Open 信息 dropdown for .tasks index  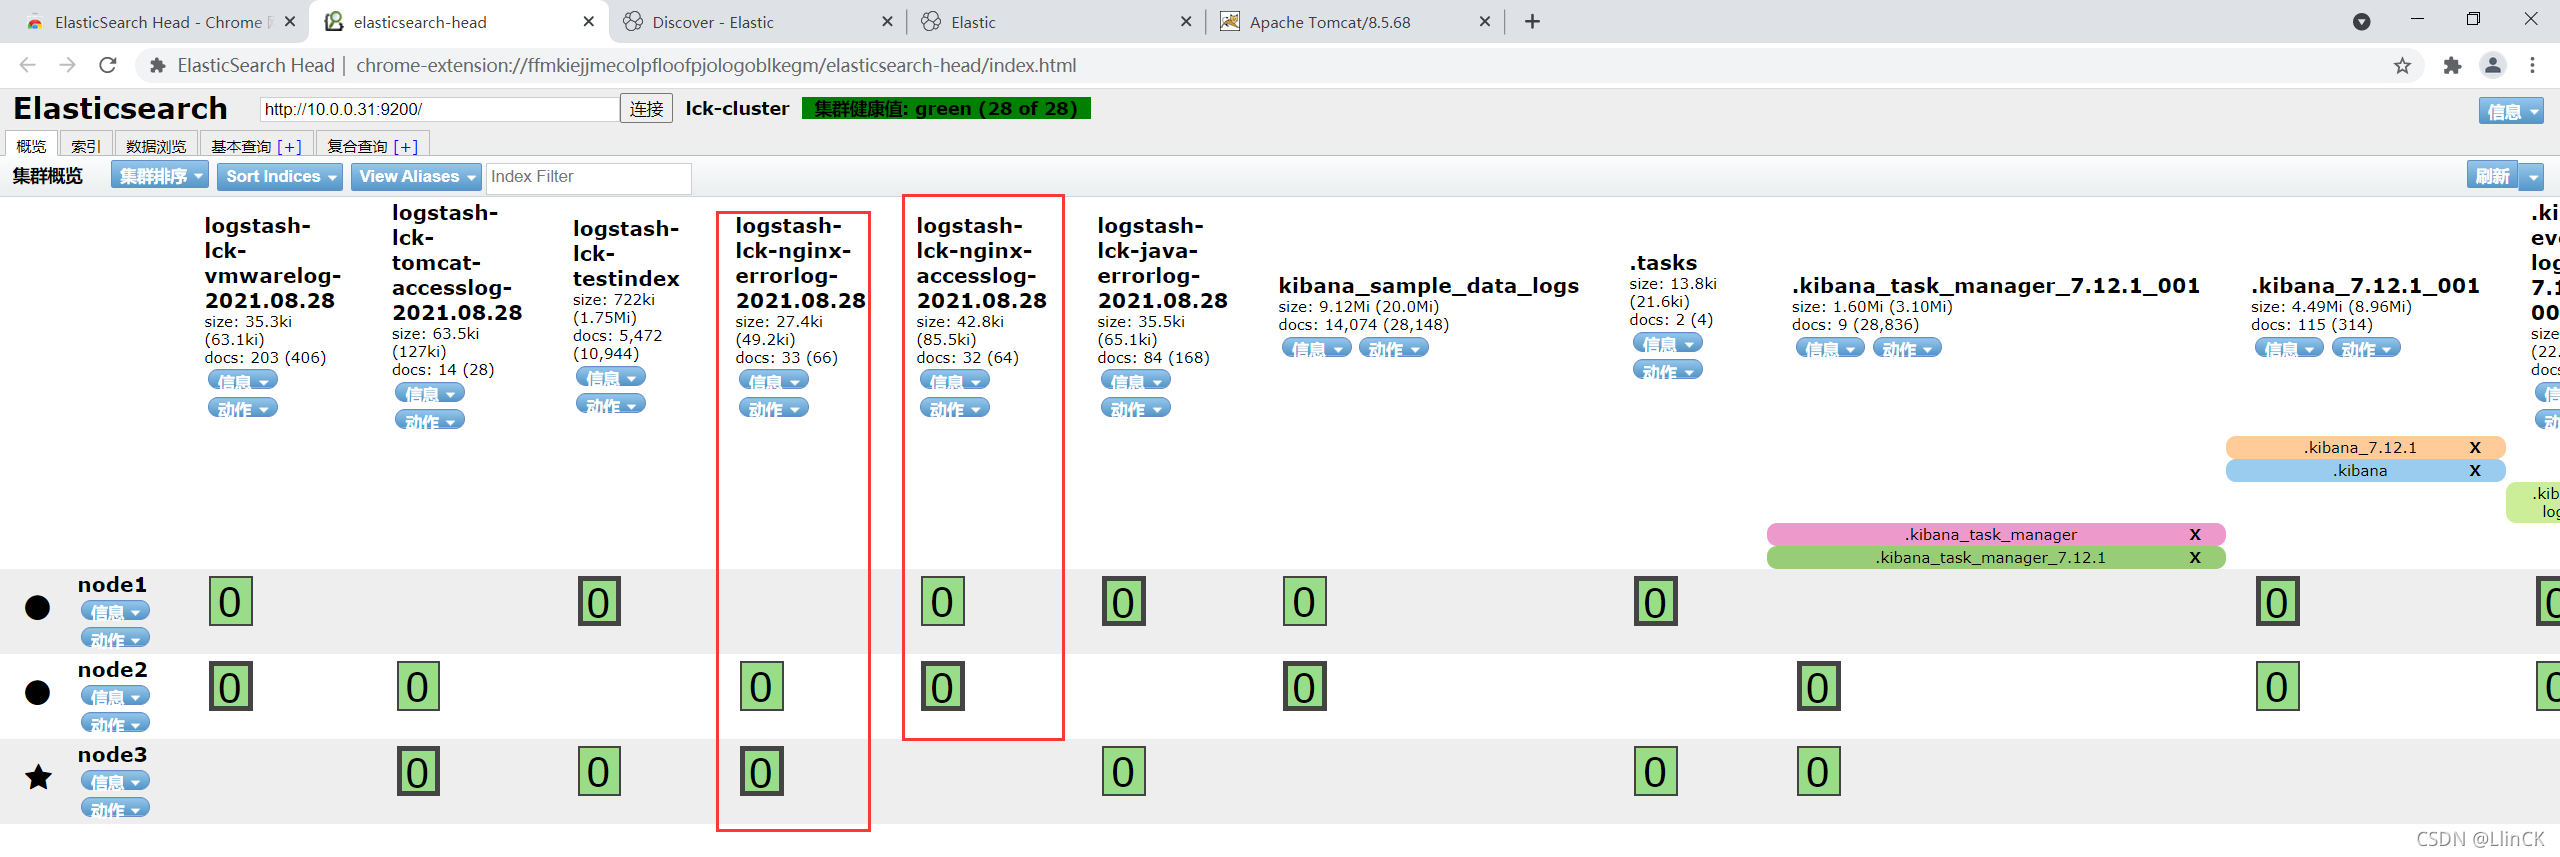[x=1668, y=343]
